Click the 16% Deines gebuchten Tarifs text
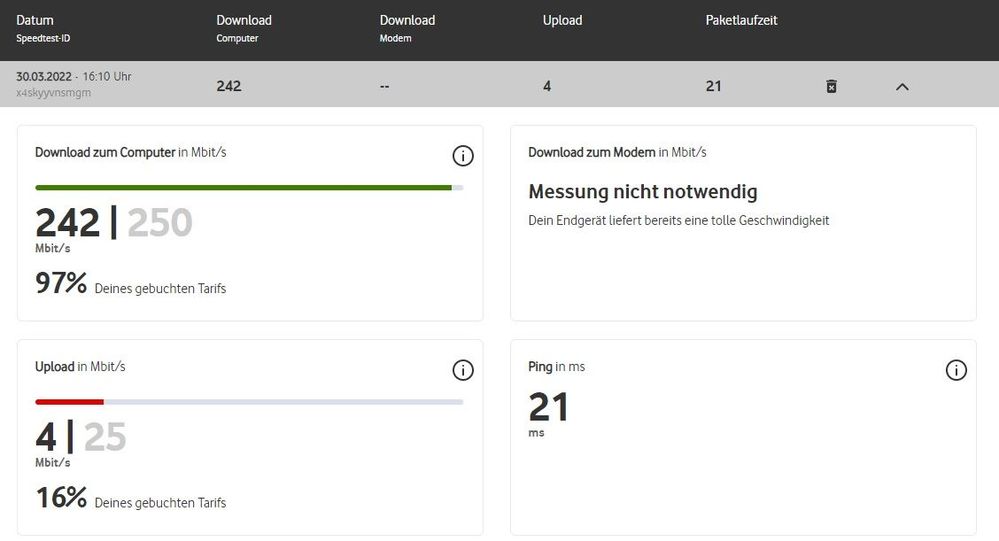Image resolution: width=999 pixels, height=541 pixels. point(131,499)
